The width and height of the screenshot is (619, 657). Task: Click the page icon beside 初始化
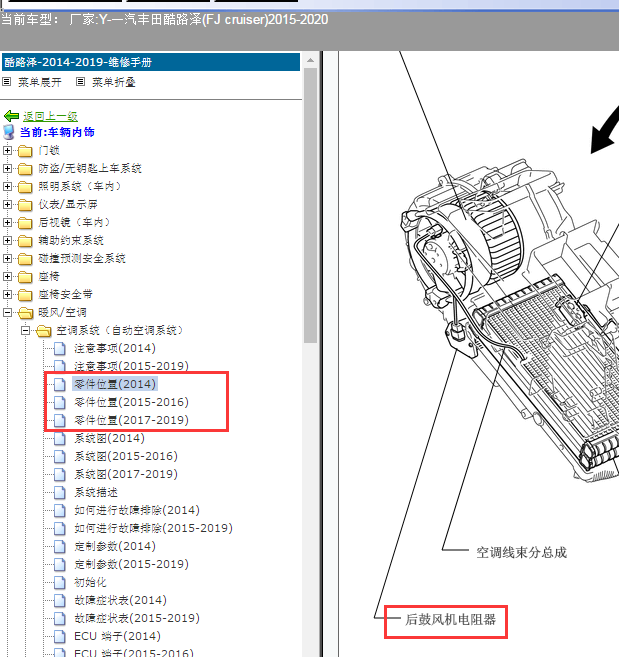[x=60, y=582]
